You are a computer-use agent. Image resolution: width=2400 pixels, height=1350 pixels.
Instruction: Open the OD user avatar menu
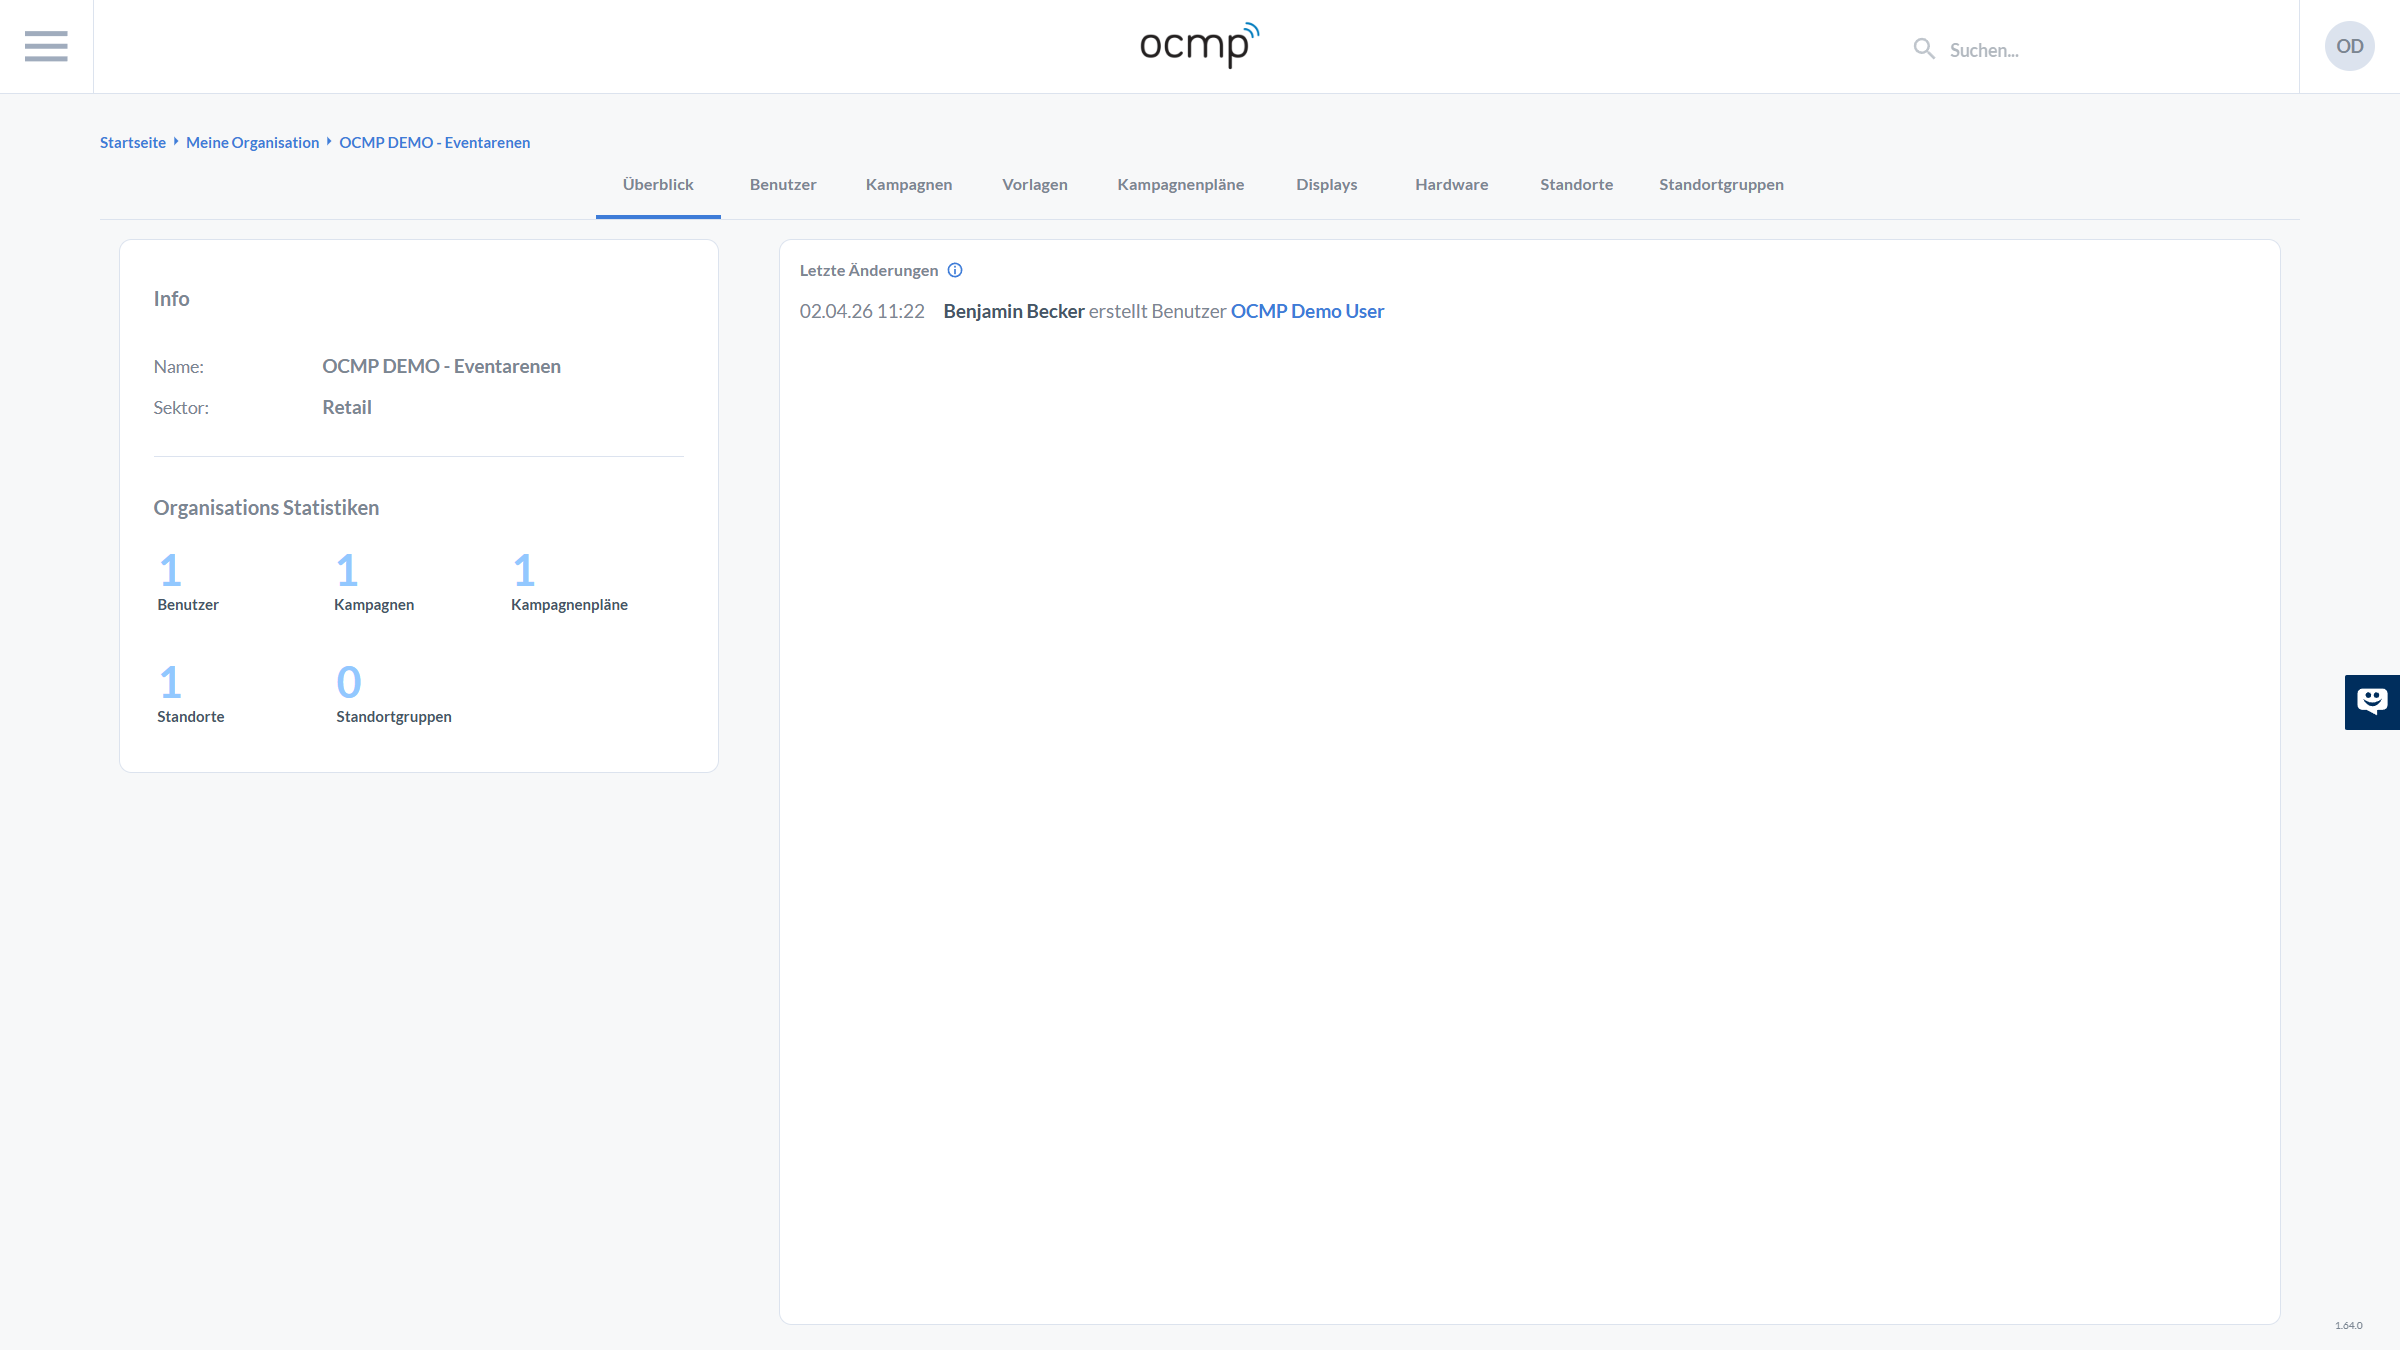click(2349, 46)
